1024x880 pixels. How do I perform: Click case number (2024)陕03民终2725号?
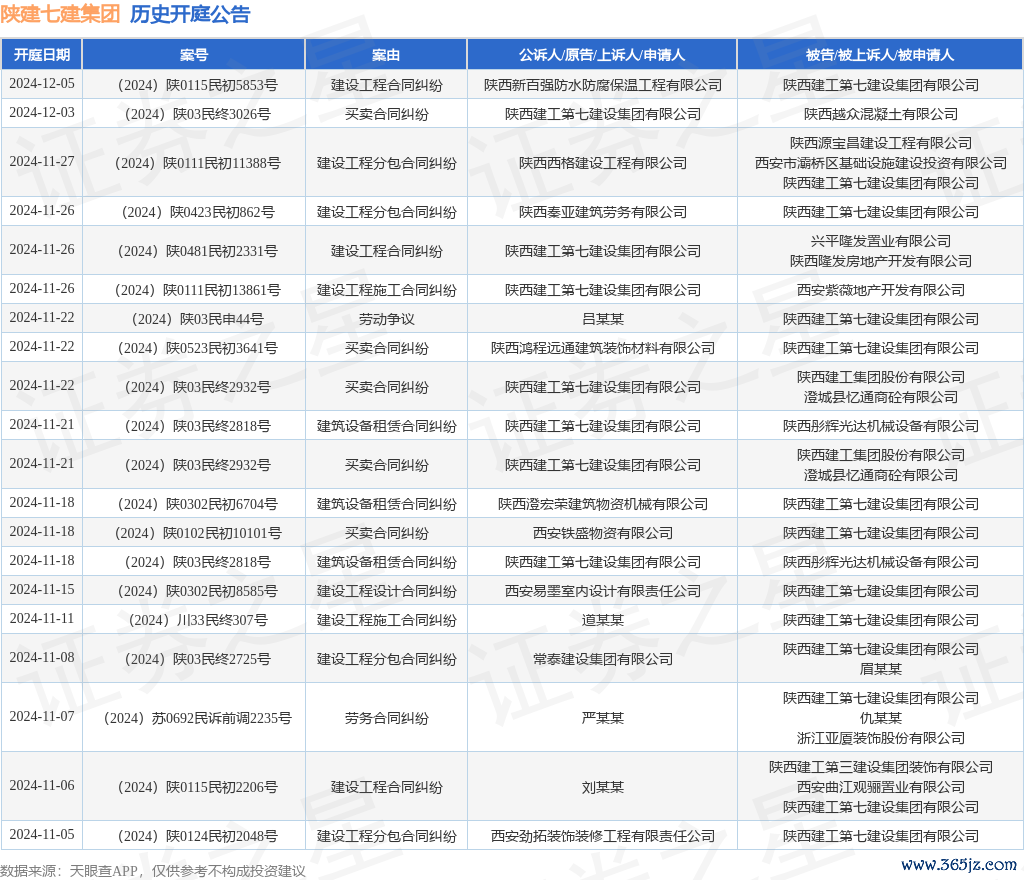(x=197, y=659)
